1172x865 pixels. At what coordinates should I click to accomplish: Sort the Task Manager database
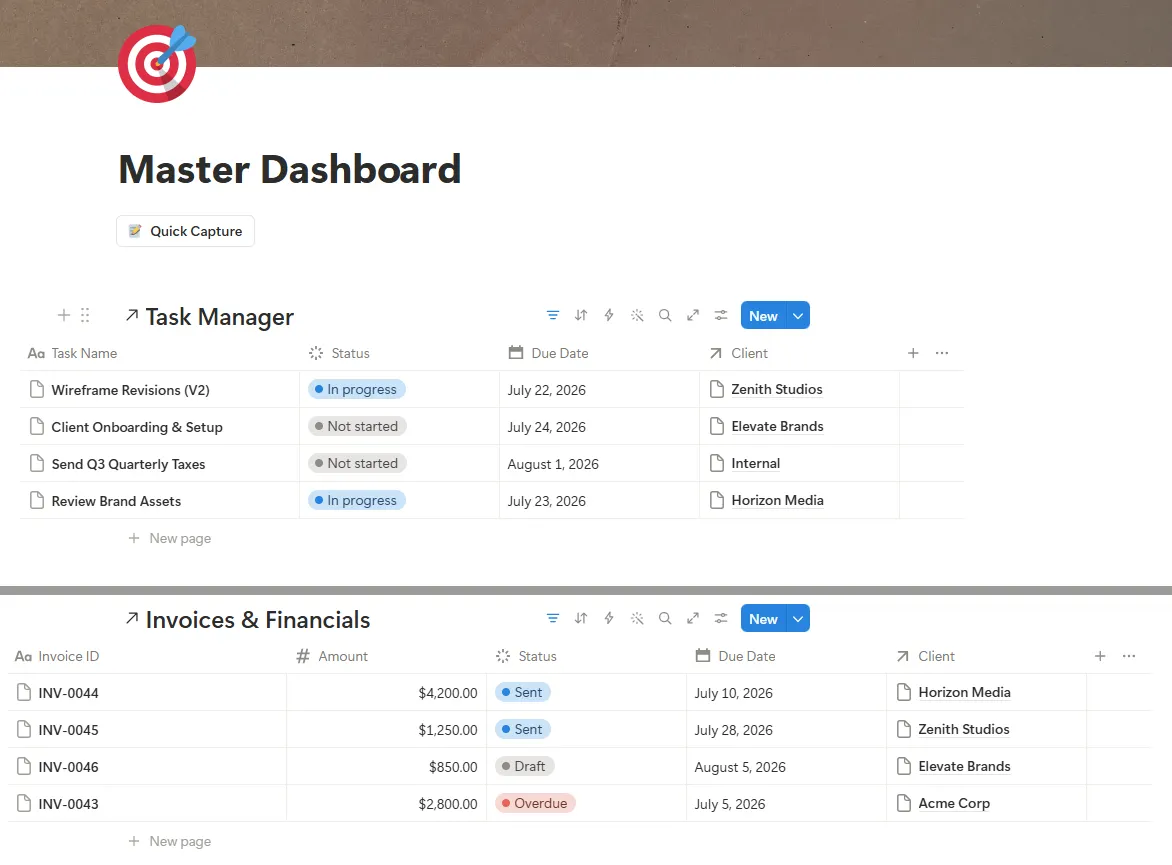click(581, 315)
